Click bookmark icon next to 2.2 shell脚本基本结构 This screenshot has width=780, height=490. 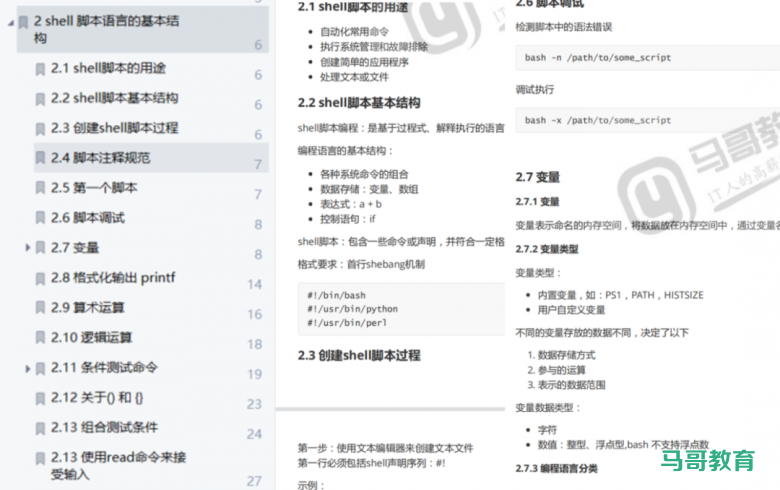click(40, 99)
